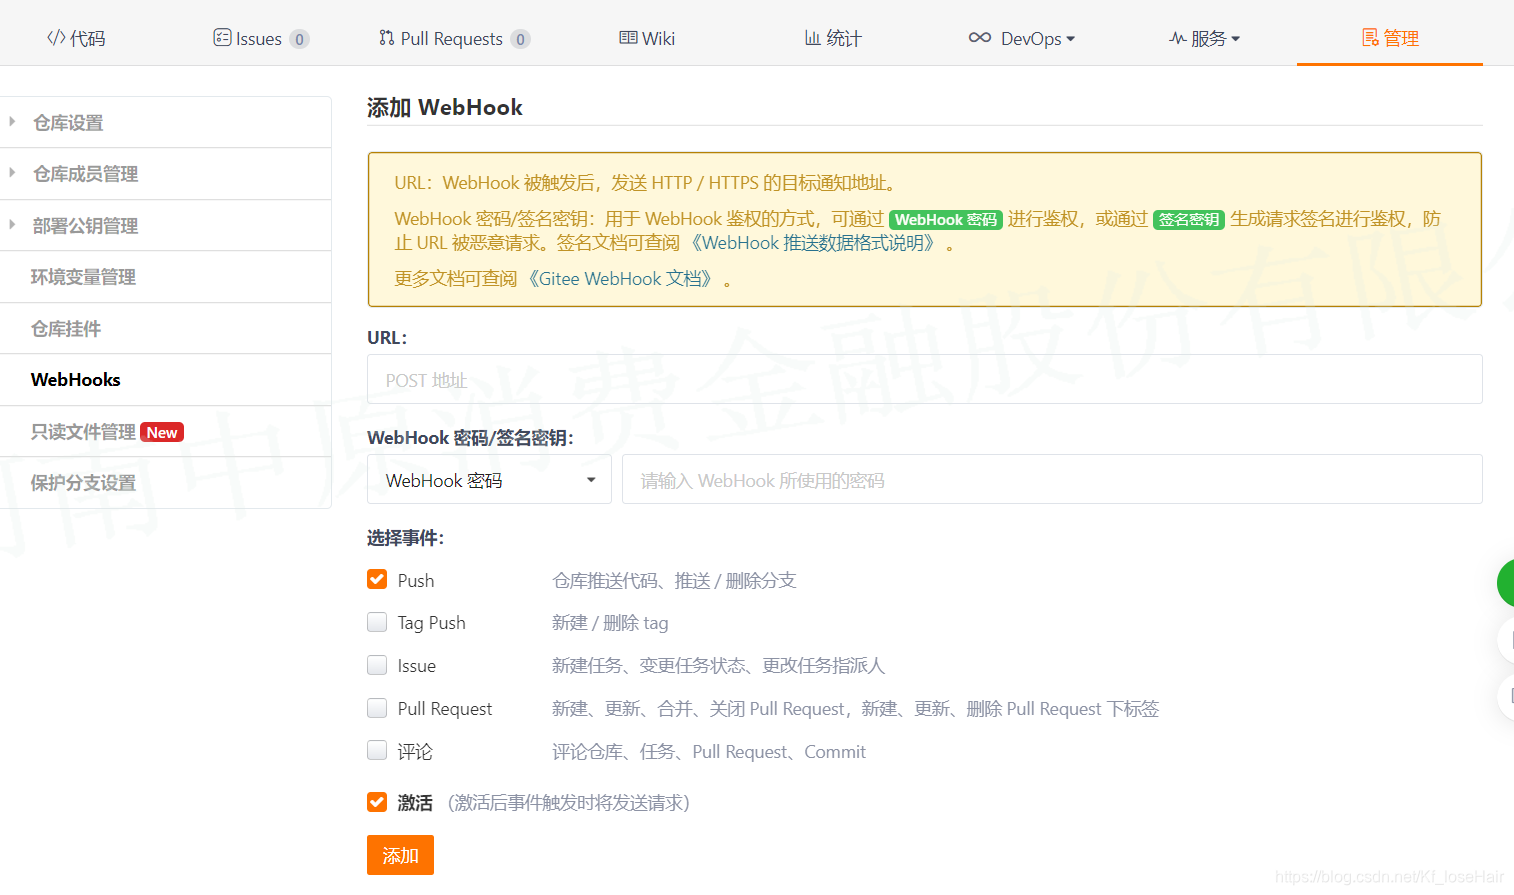1514x895 pixels.
Task: Uncheck the Push event checkbox
Action: click(377, 580)
